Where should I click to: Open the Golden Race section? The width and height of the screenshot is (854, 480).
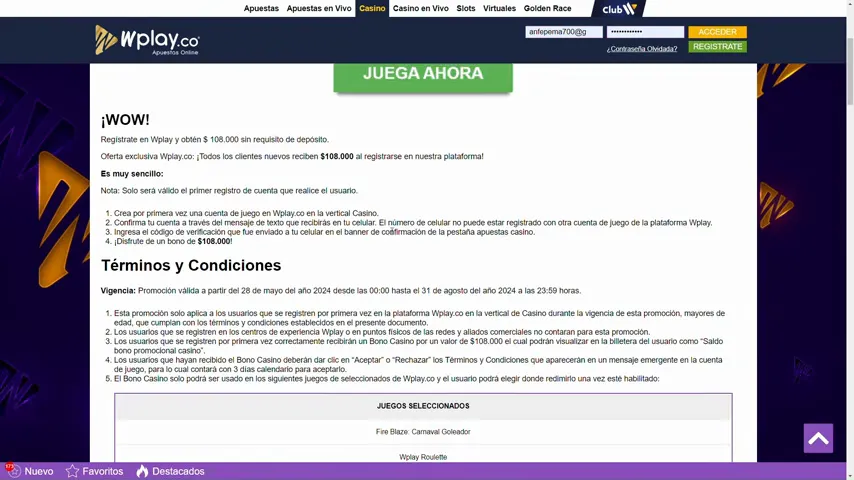(547, 8)
